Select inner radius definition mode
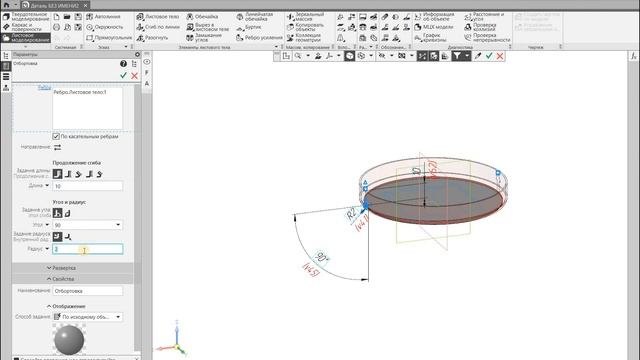Image resolution: width=640 pixels, height=360 pixels. pyautogui.click(x=58, y=236)
